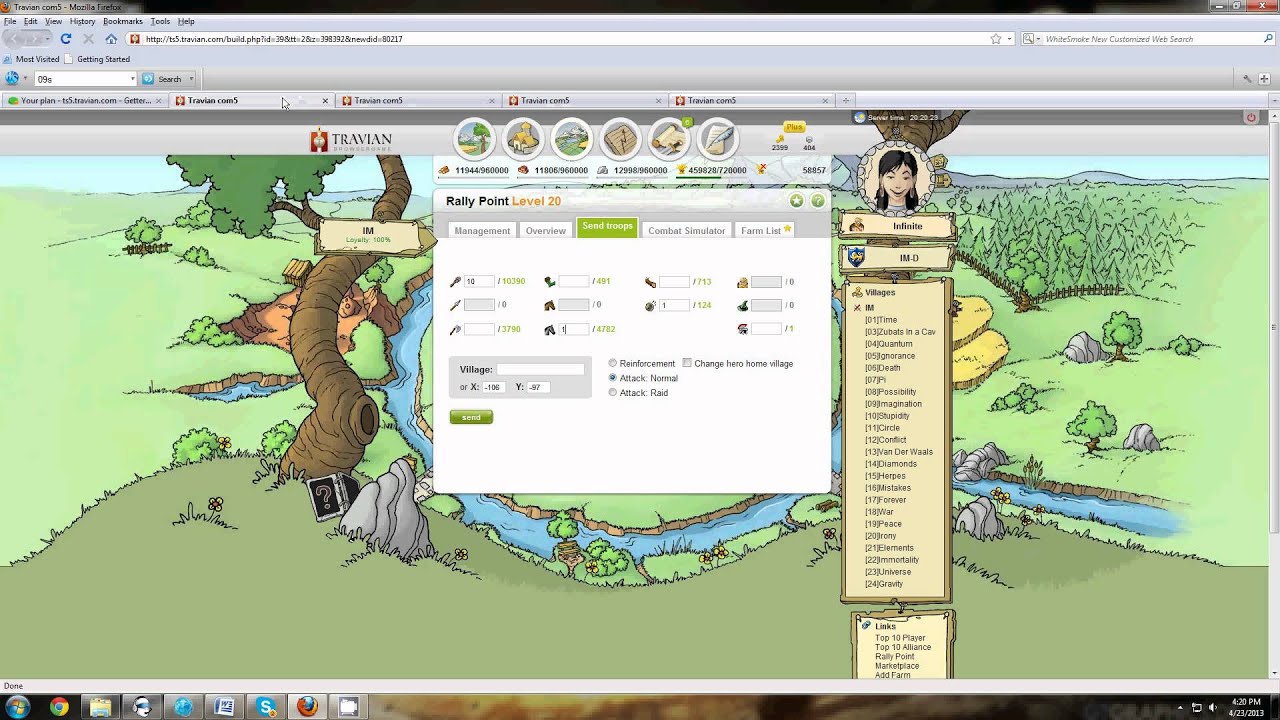Click the catapult unit icon beside 124

pyautogui.click(x=650, y=305)
